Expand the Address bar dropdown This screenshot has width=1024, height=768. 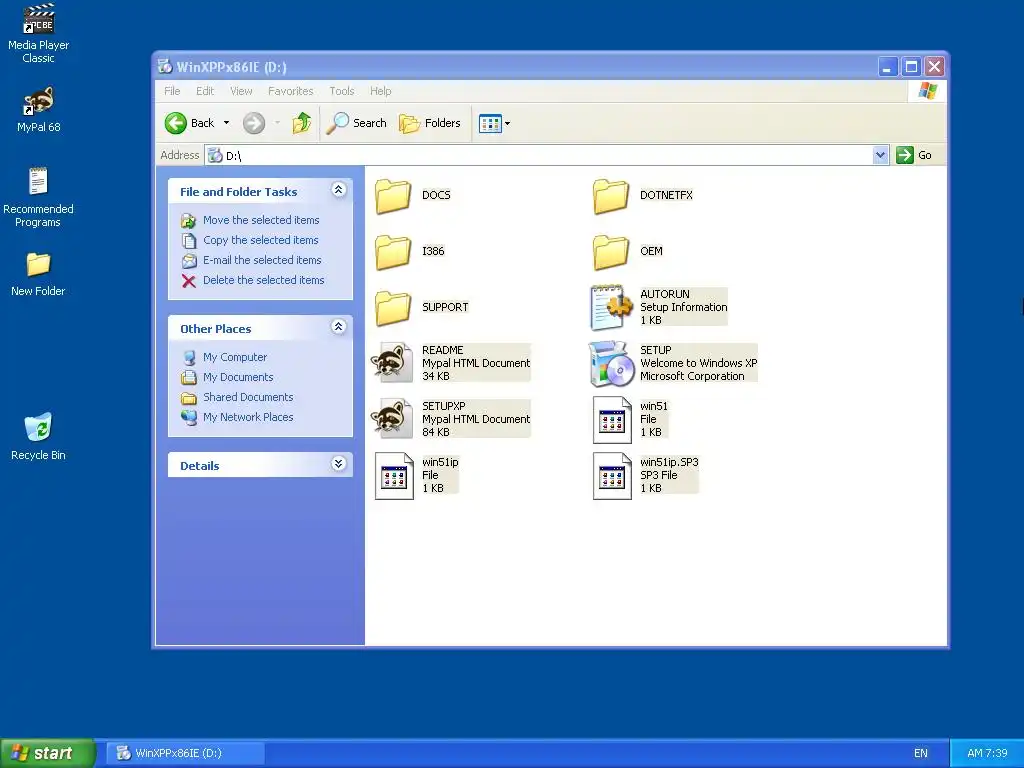pos(880,155)
